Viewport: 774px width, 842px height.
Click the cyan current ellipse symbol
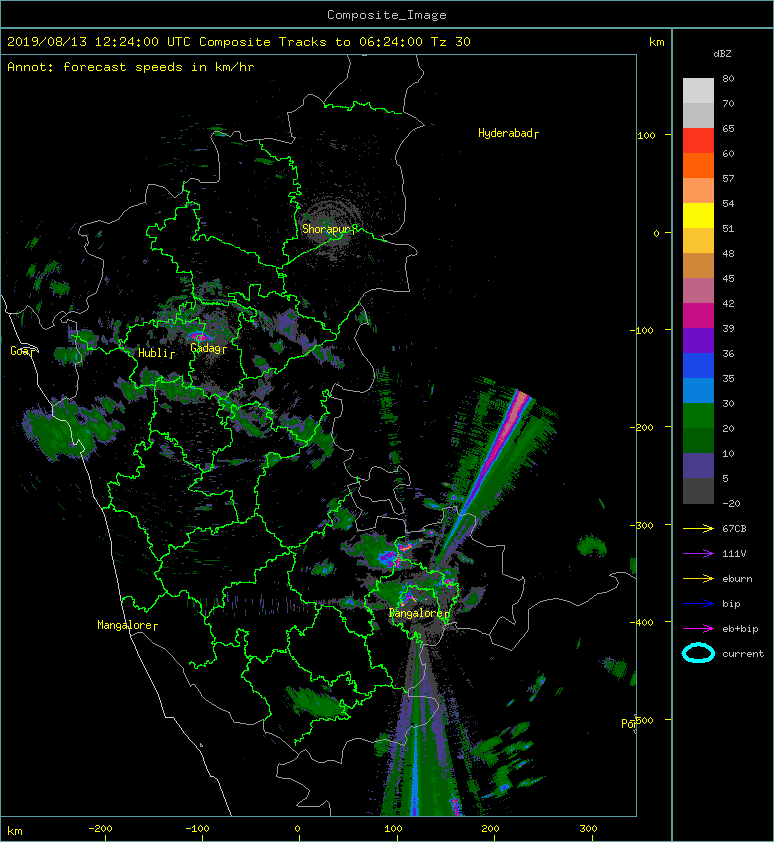698,653
